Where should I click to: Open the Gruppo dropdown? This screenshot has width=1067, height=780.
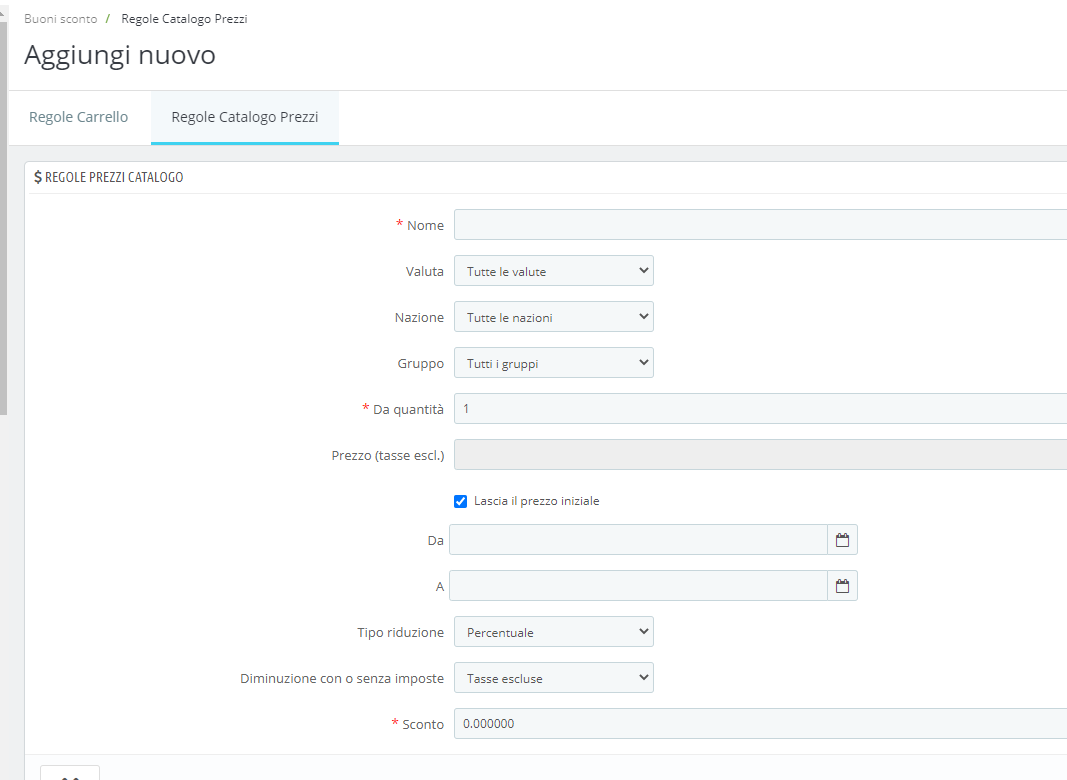554,363
